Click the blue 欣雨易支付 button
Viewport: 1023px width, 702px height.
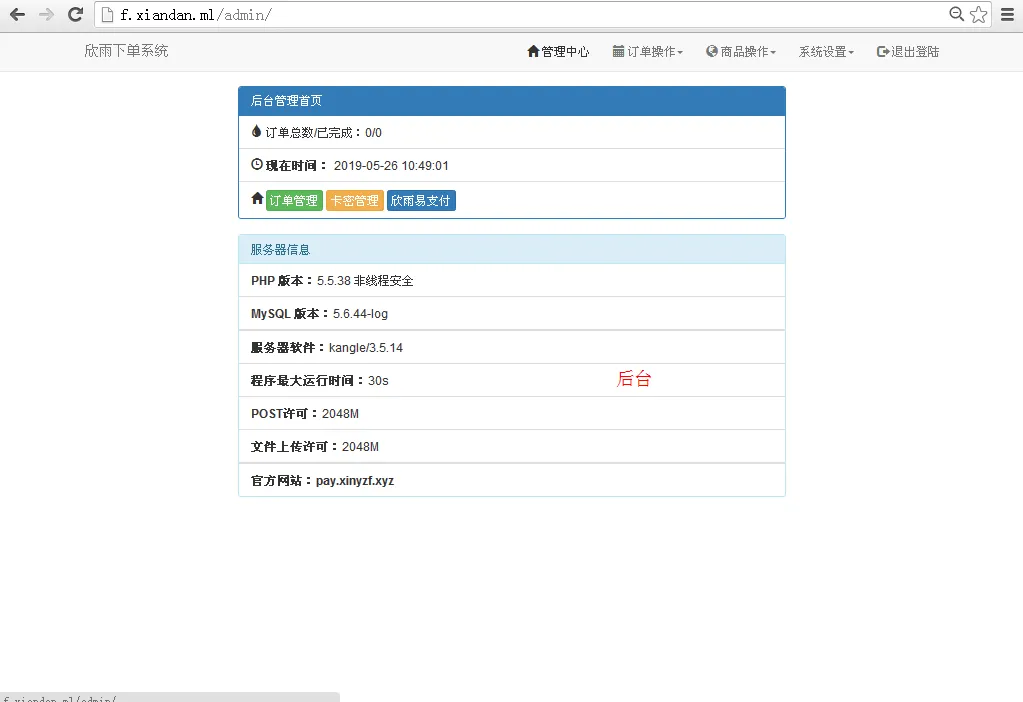420,199
